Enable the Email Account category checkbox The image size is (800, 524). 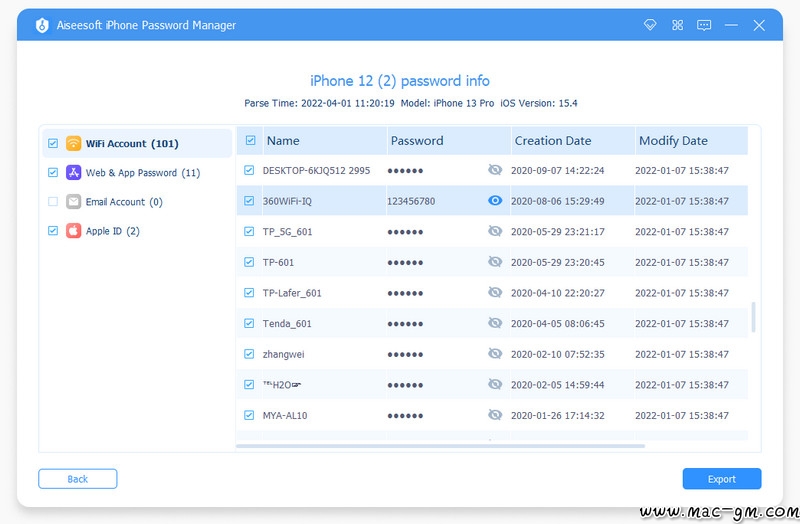point(53,202)
